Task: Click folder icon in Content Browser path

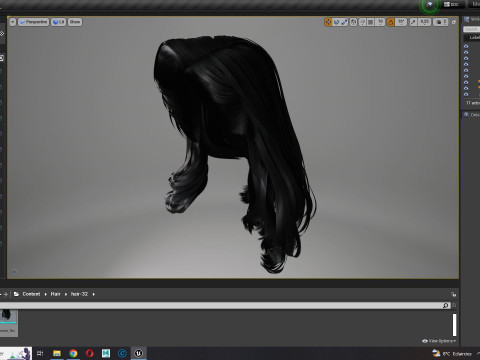Action: click(16, 294)
